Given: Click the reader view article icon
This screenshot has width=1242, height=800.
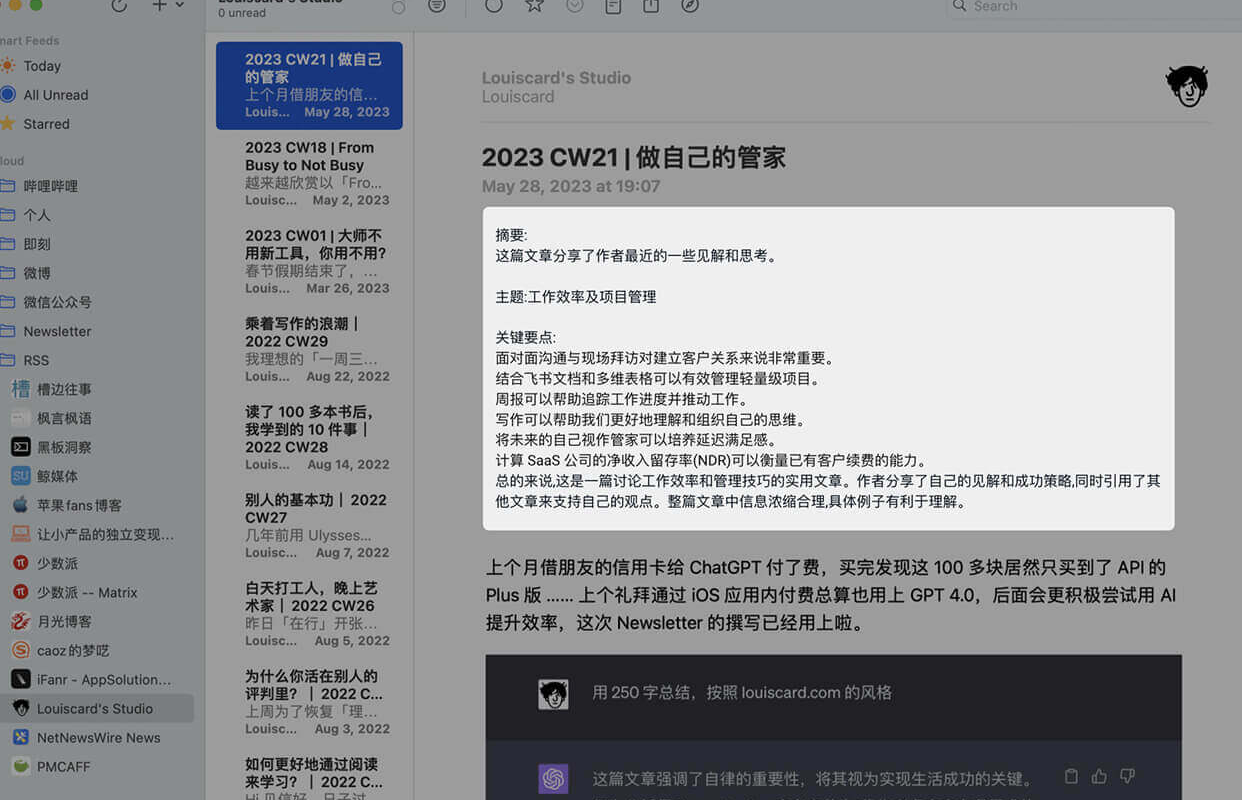Looking at the screenshot, I should click(x=613, y=6).
